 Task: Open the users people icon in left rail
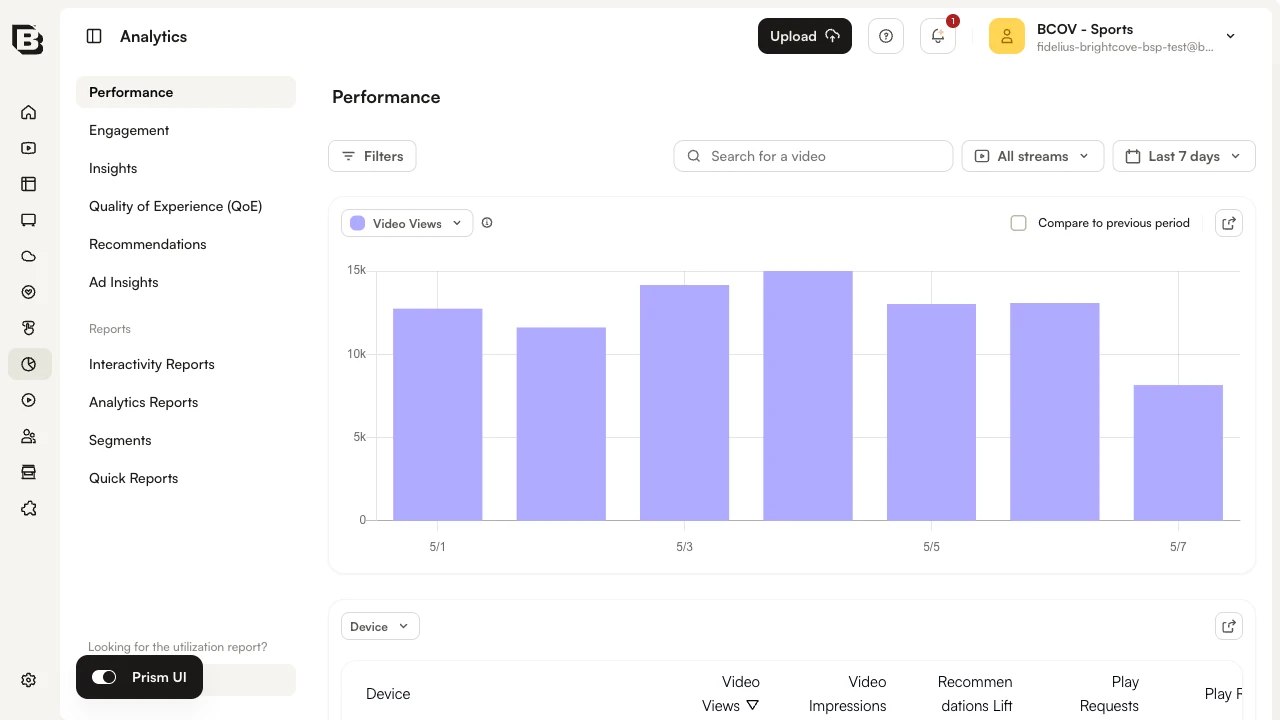pyautogui.click(x=29, y=436)
